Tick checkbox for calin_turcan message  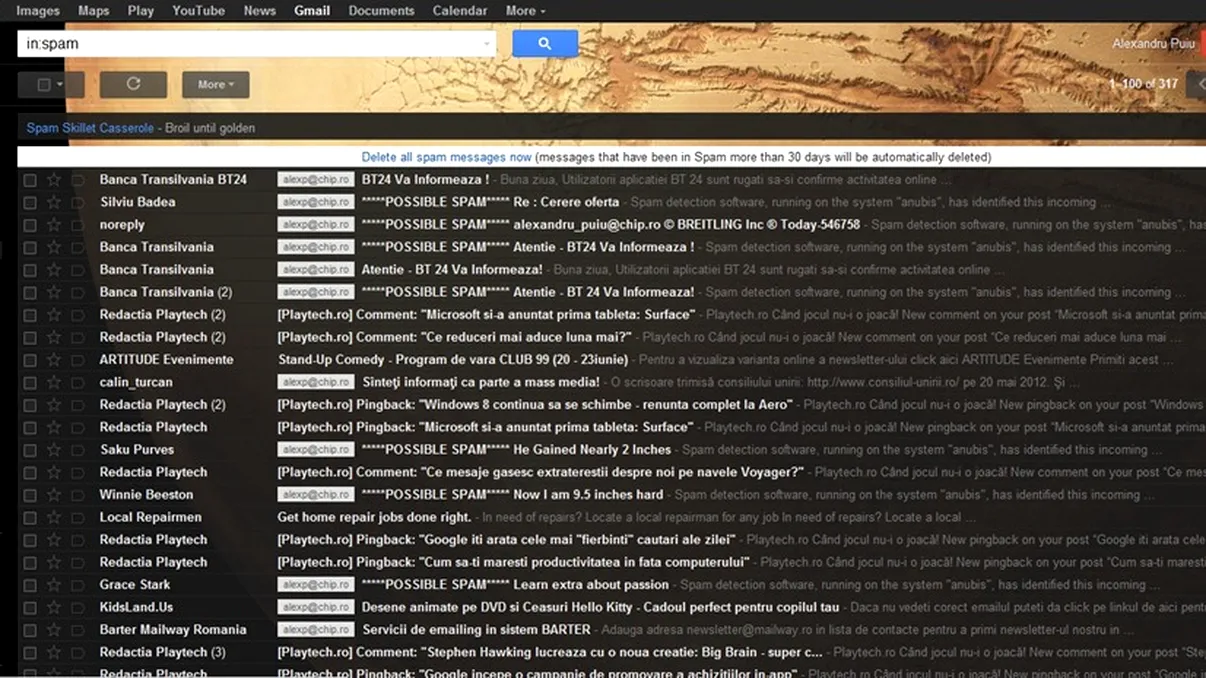30,382
